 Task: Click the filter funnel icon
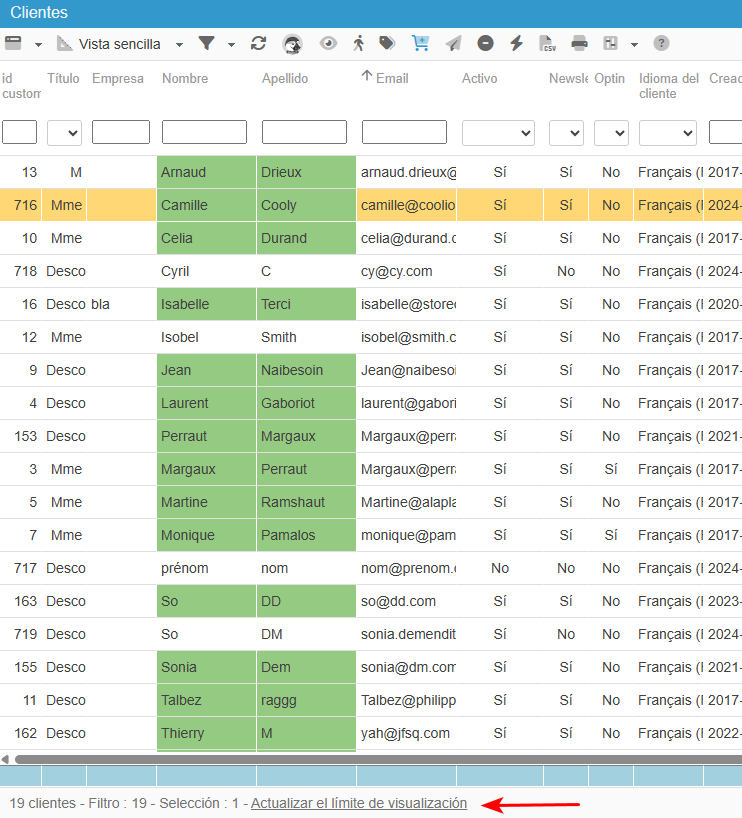[207, 43]
